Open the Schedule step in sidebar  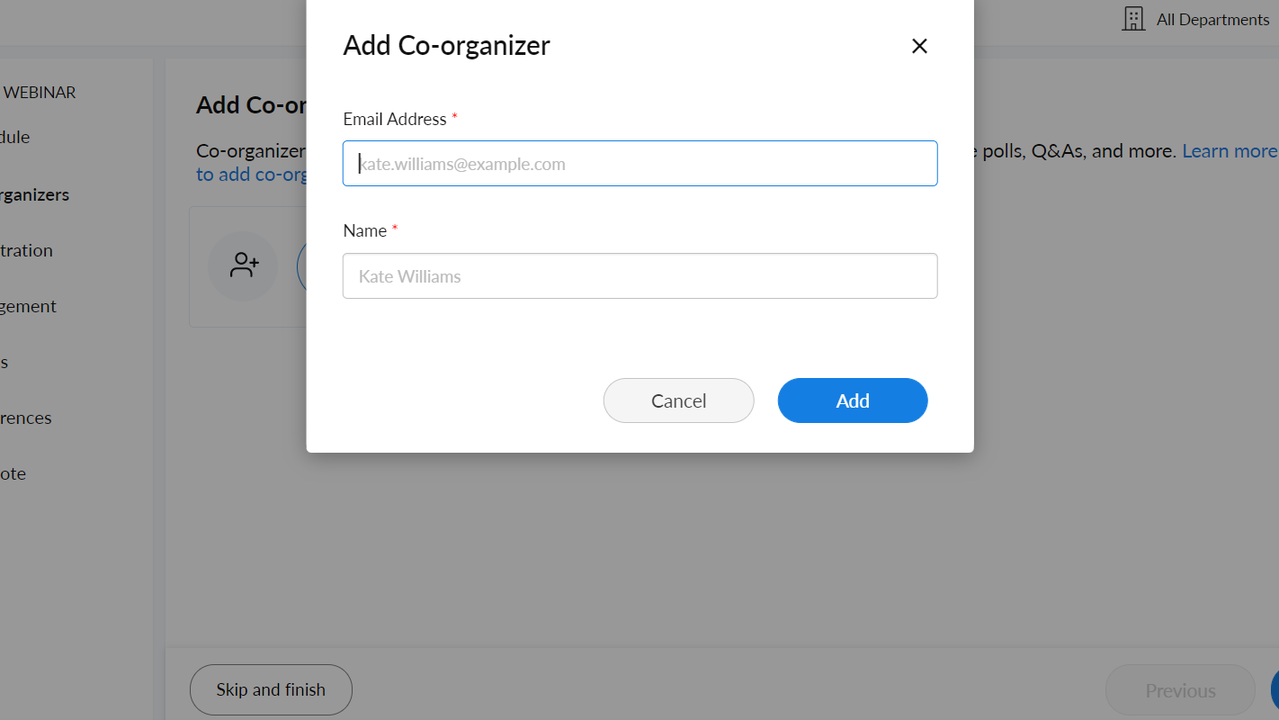[15, 137]
